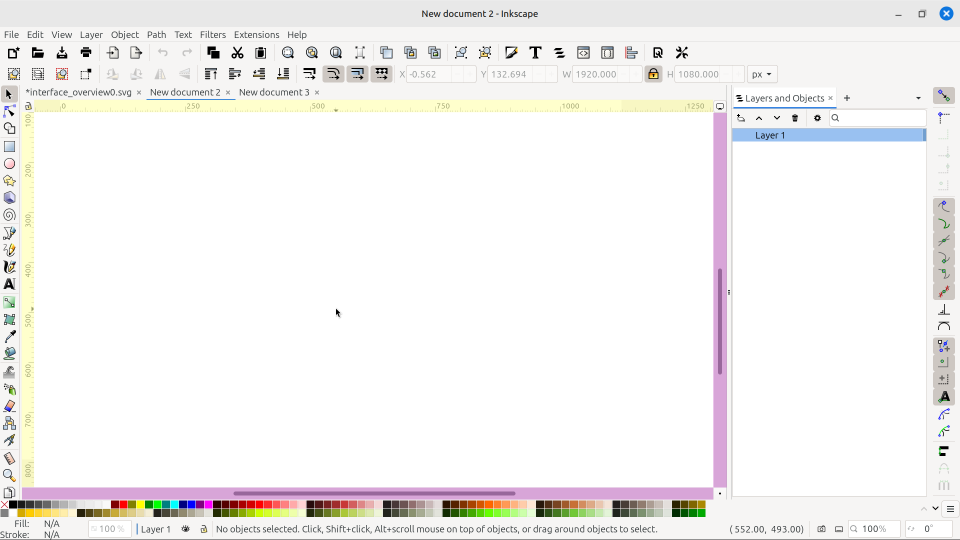The width and height of the screenshot is (960, 540).
Task: Open Preferences wrench icon
Action: coord(681,53)
